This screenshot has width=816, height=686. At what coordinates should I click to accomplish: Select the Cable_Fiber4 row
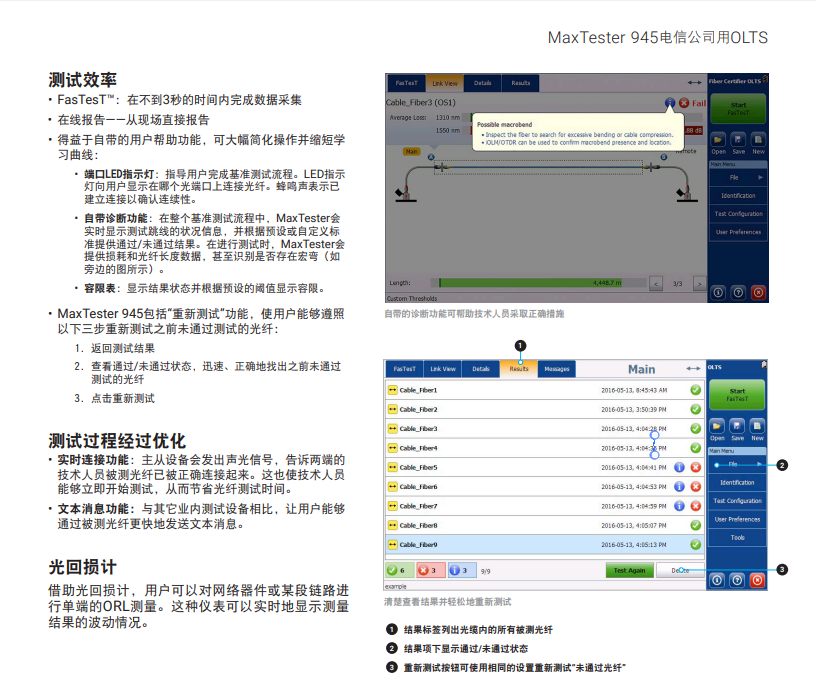(544, 448)
